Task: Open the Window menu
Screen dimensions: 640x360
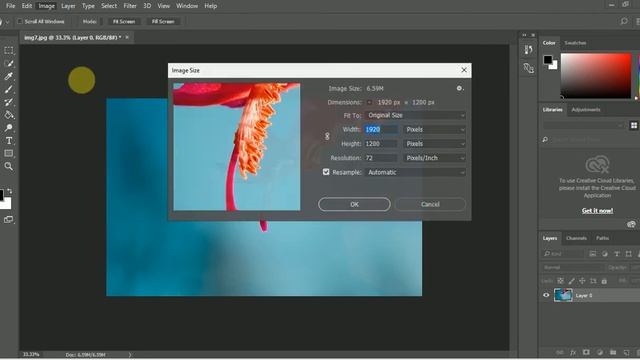Action: (187, 6)
